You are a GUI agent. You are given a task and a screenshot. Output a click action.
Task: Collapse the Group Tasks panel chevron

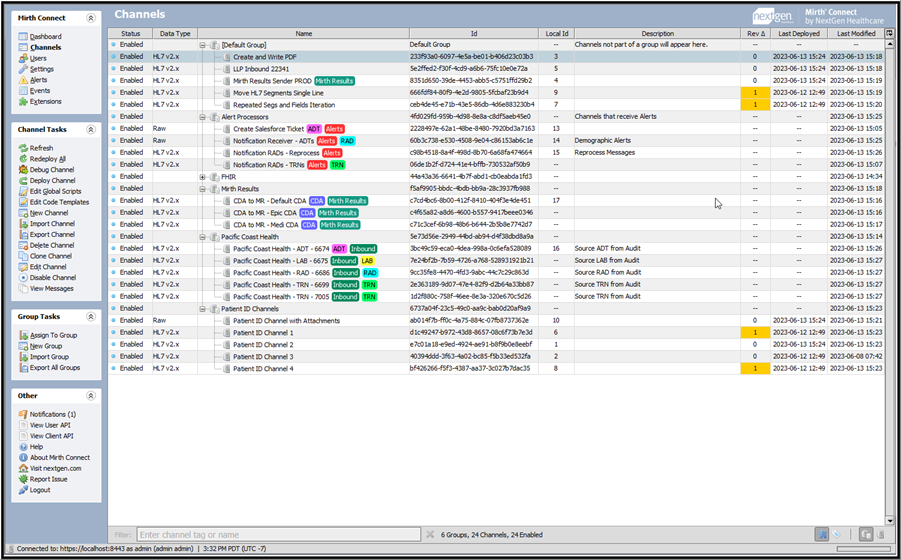90,317
